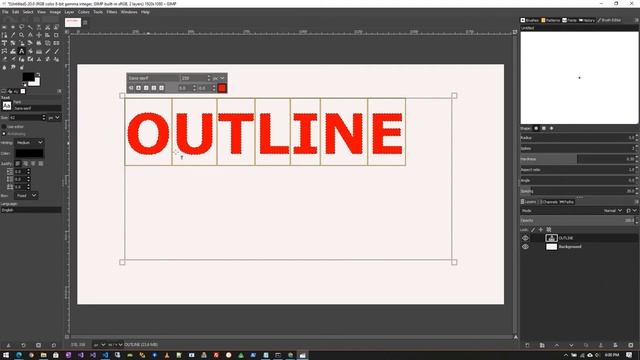Open status bar zoom level dropdown
The width and height of the screenshot is (640, 360).
115,345
